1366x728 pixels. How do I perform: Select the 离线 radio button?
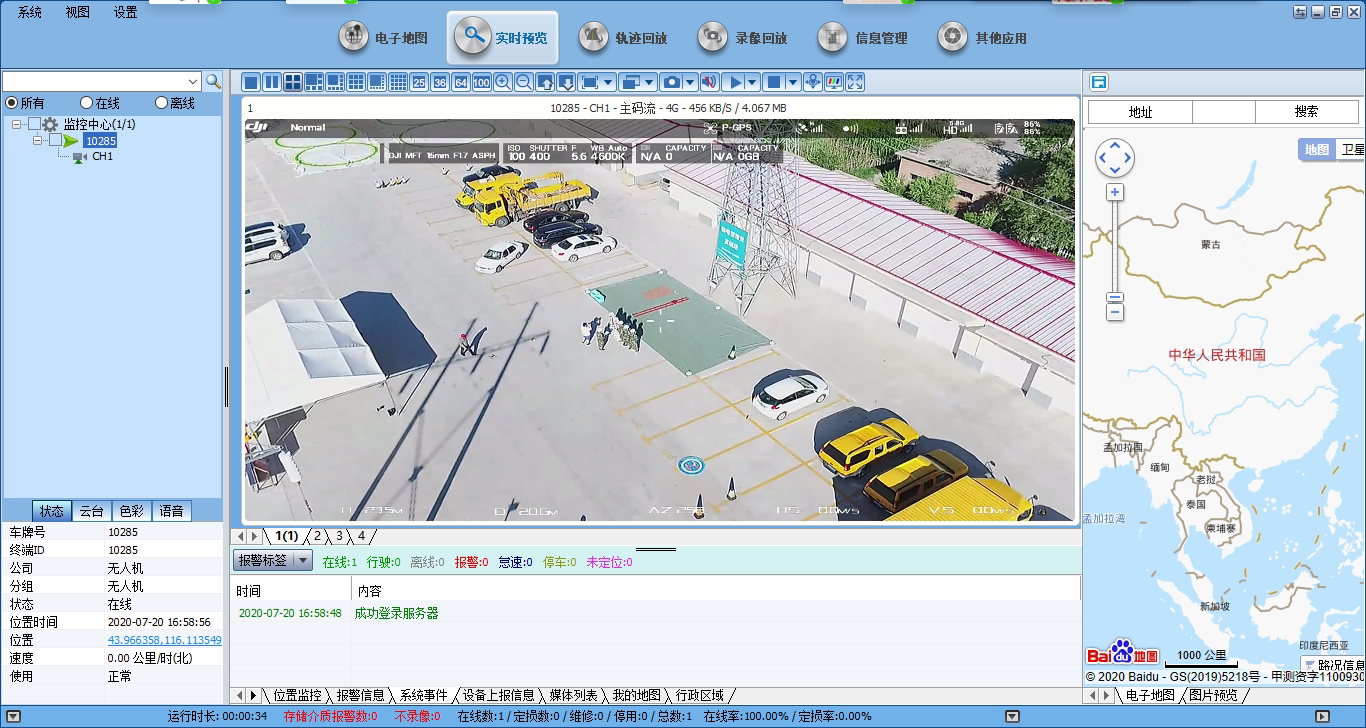click(162, 103)
